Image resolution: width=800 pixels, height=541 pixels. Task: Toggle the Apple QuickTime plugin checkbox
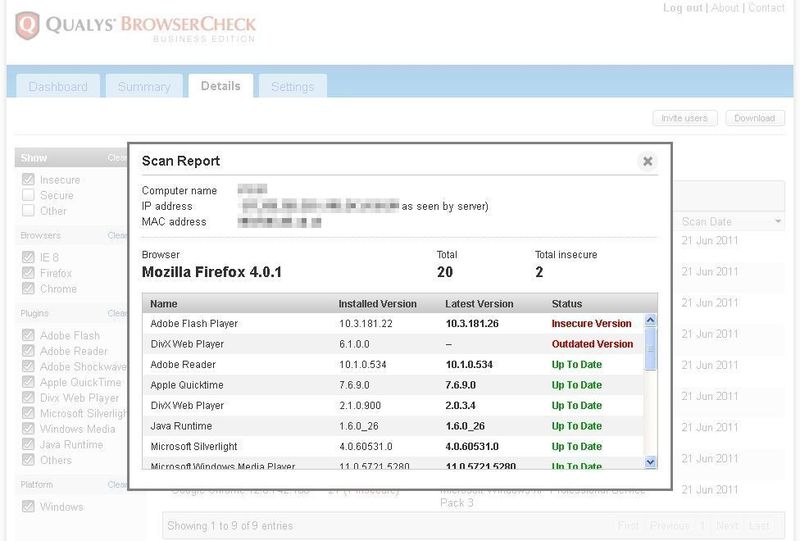(29, 382)
